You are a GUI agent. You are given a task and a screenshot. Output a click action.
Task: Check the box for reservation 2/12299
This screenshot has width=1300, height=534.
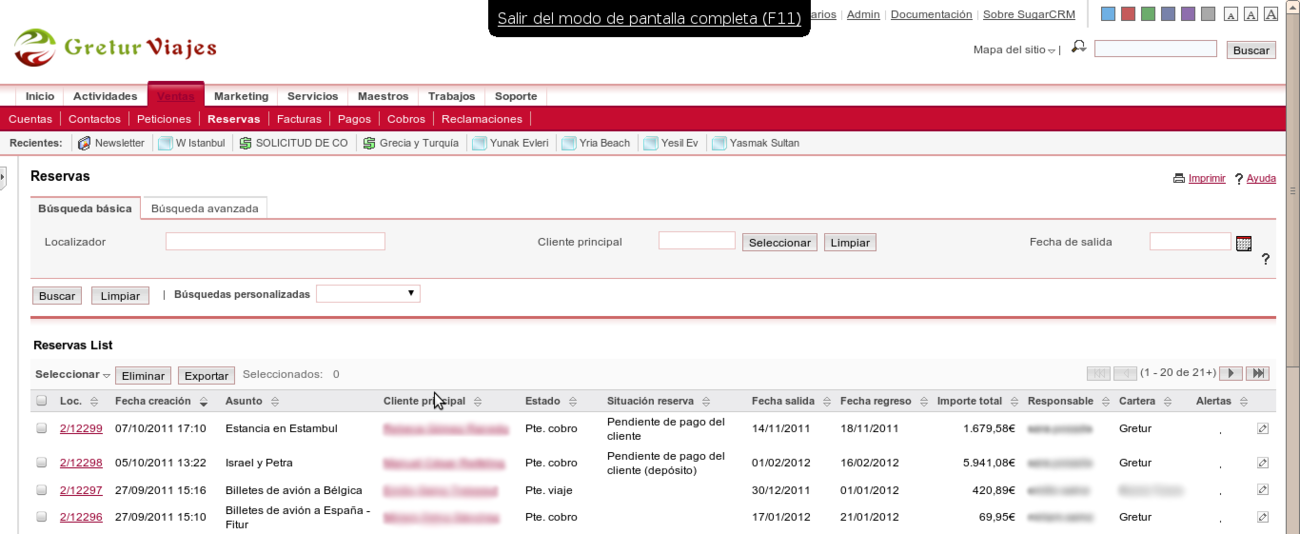(x=41, y=428)
